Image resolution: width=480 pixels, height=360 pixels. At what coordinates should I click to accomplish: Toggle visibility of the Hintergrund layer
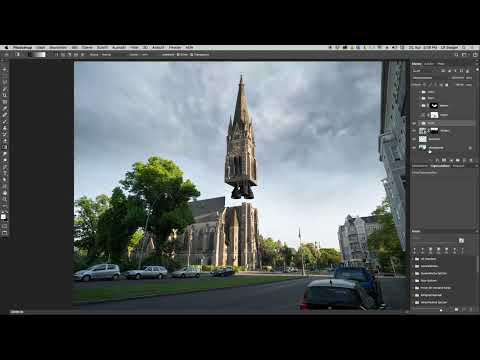414,148
